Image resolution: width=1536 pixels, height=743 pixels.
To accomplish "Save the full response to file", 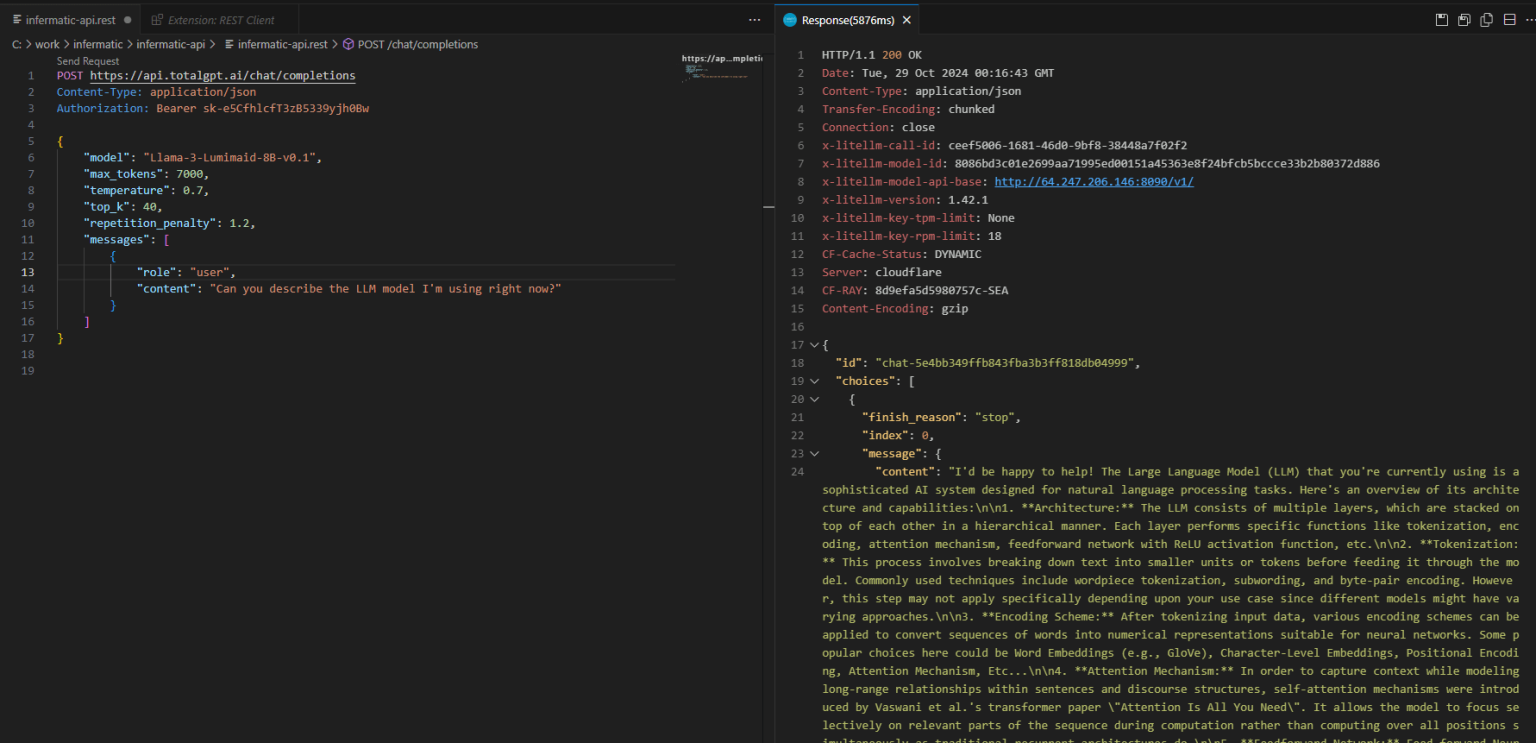I will click(1441, 20).
